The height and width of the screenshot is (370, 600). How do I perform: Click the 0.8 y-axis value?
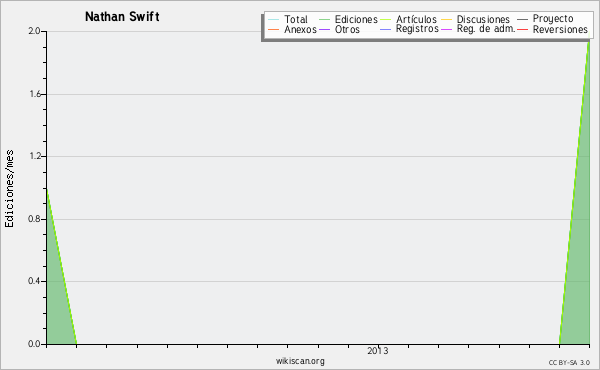[x=34, y=219]
